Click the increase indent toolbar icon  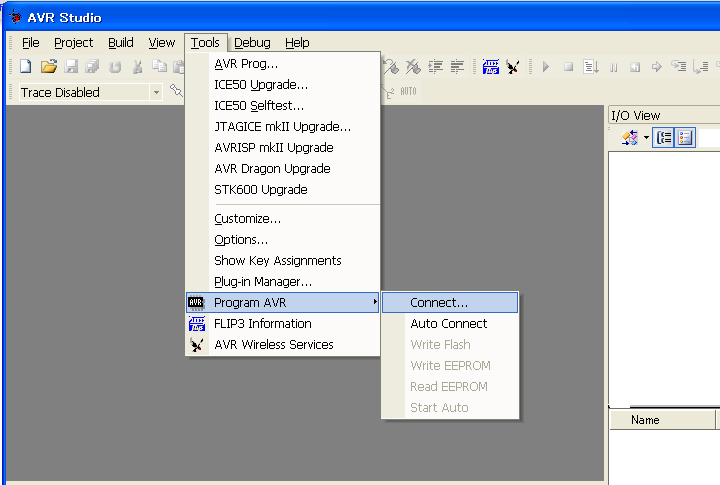[x=435, y=67]
